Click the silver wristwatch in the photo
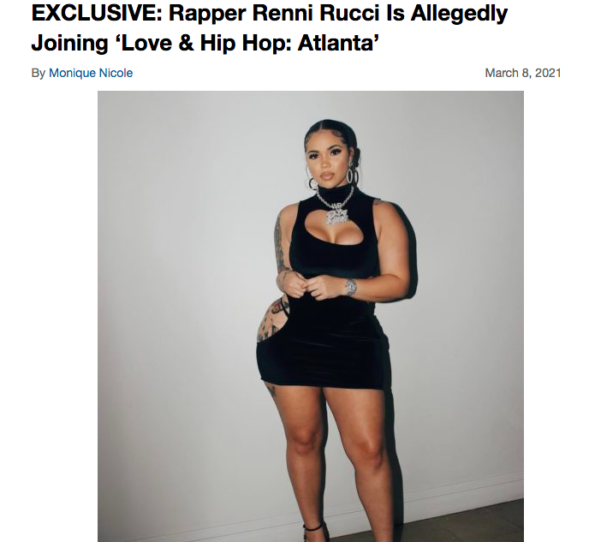The image size is (595, 542). click(x=351, y=287)
